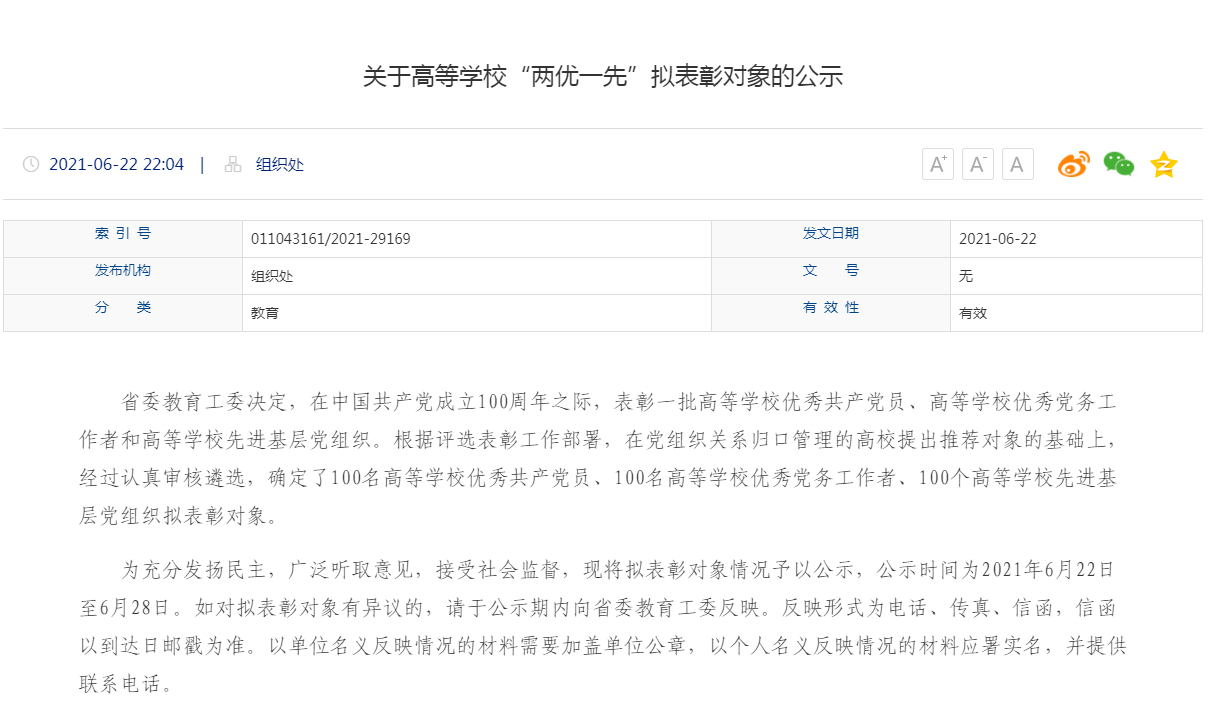Click the clock icon beside publish time
The width and height of the screenshot is (1211, 717).
click(x=31, y=164)
